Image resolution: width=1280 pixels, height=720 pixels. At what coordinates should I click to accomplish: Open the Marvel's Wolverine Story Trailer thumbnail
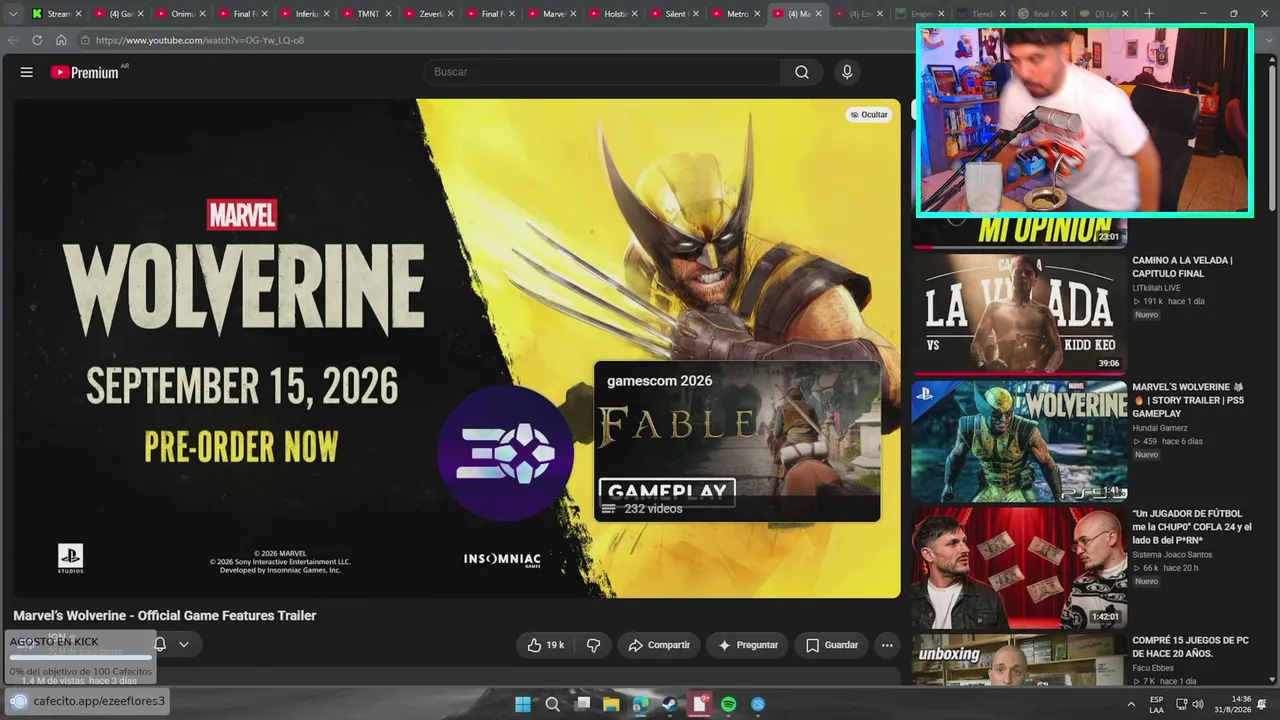[1019, 441]
